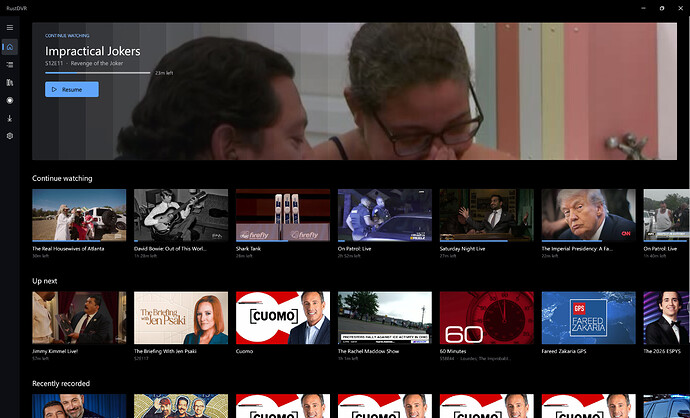Open the settings gear sidebar icon
Screen dimensions: 690x418
[x=10, y=136]
